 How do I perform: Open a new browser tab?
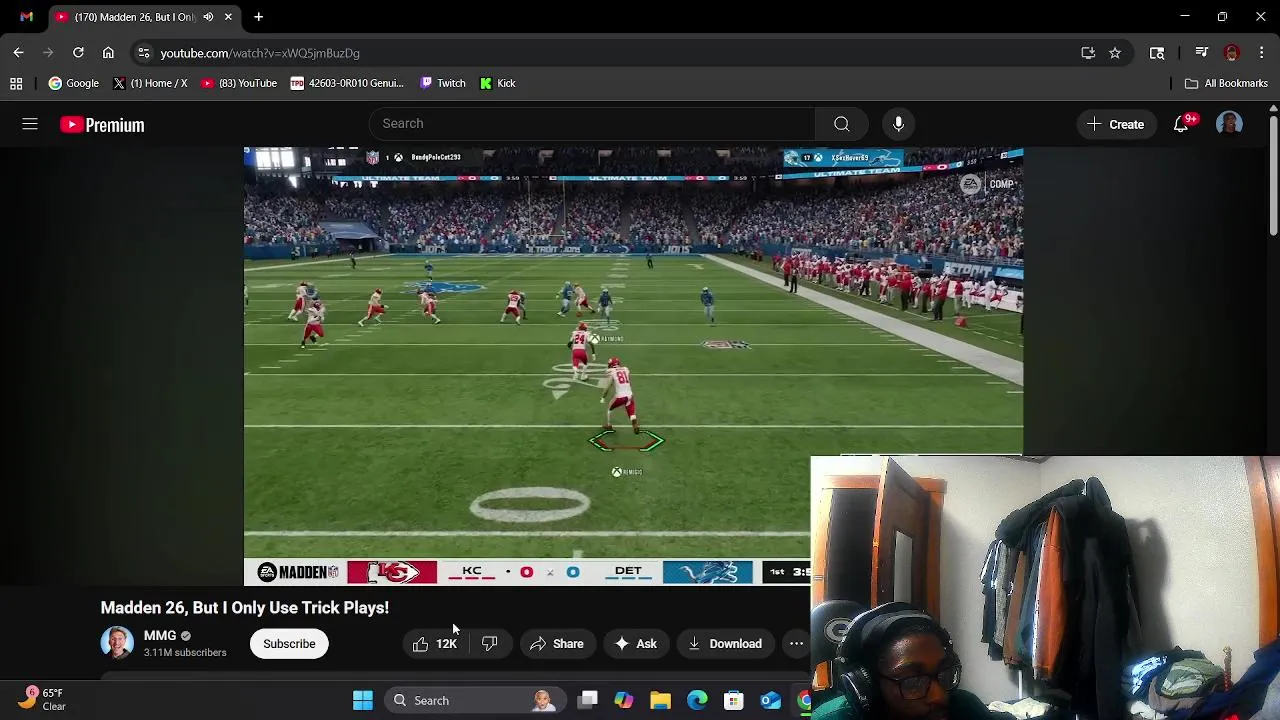click(258, 17)
